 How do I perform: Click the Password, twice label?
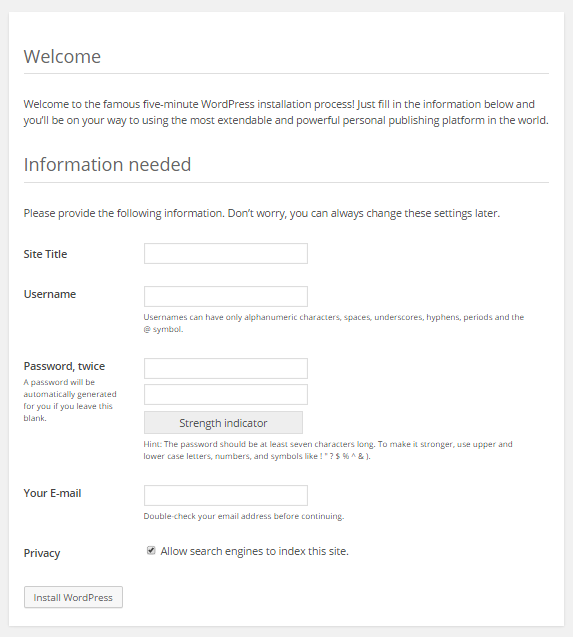point(64,366)
